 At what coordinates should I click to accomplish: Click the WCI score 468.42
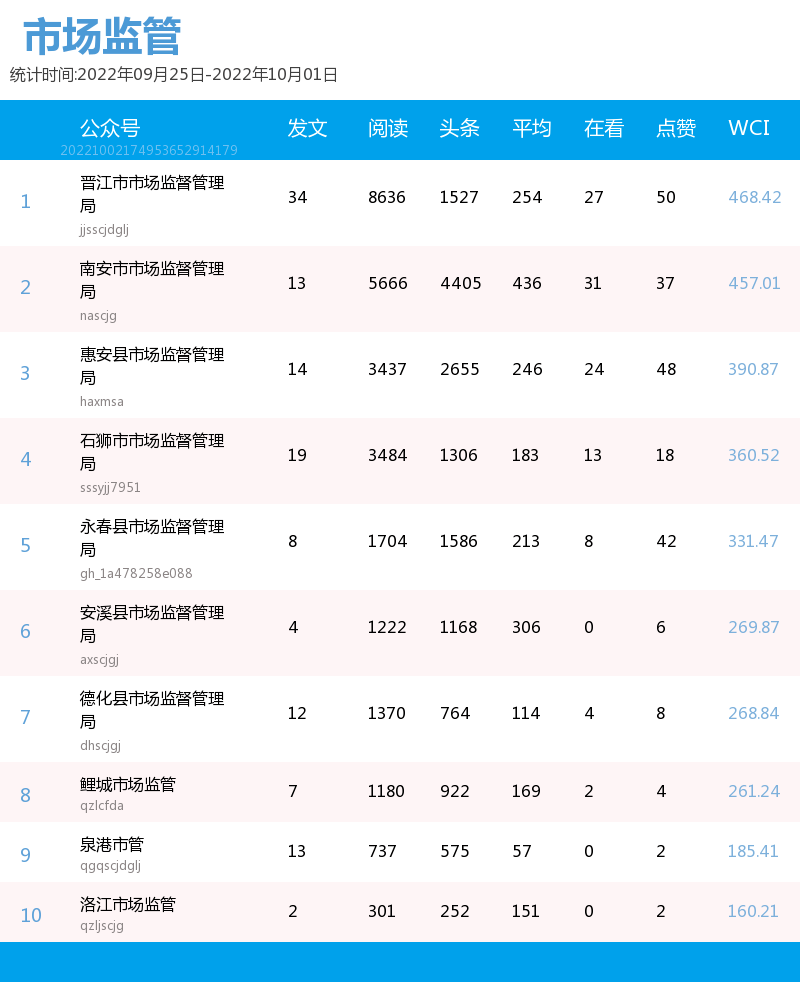point(753,197)
